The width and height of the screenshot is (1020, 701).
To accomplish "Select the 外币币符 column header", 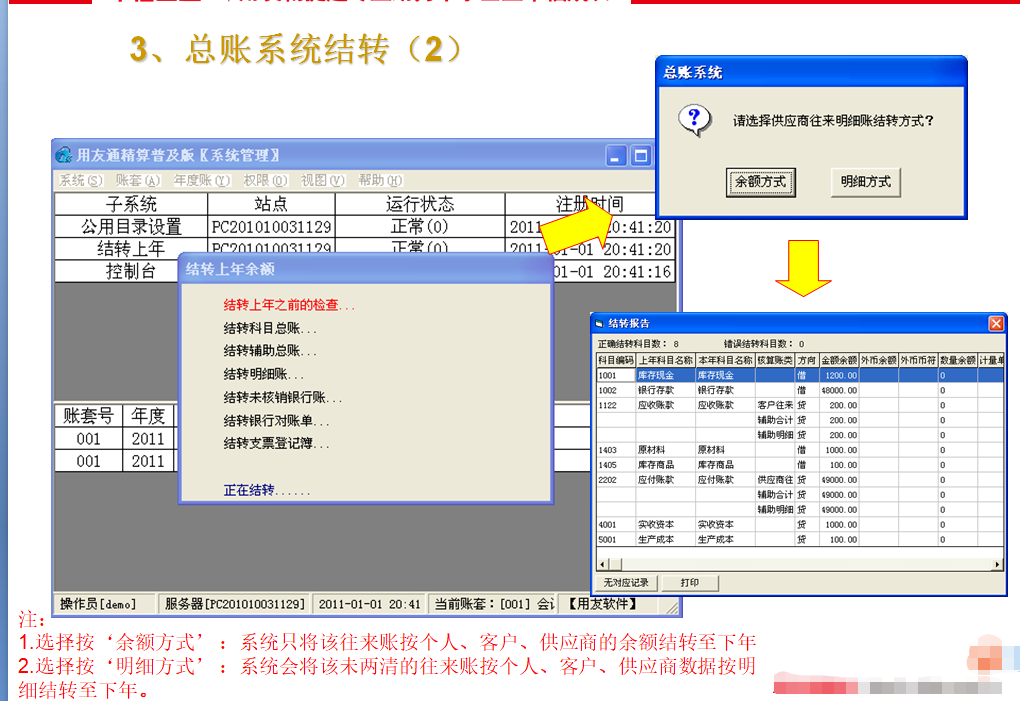I will pyautogui.click(x=919, y=360).
